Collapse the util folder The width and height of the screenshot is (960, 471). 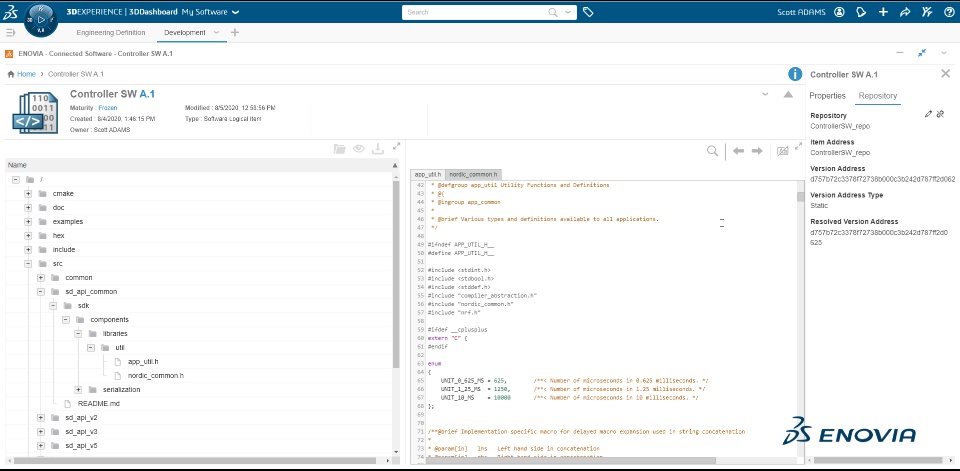(91, 347)
